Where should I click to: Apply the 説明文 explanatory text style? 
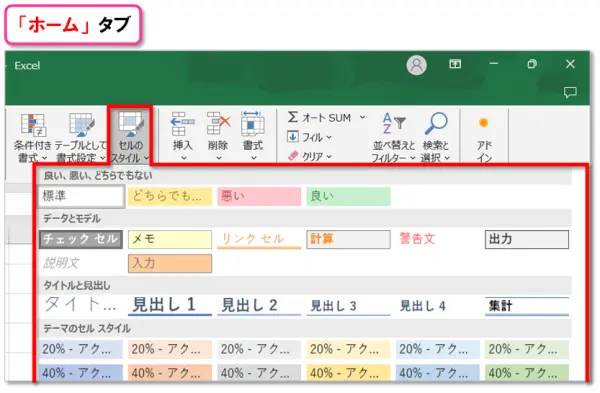point(81,263)
